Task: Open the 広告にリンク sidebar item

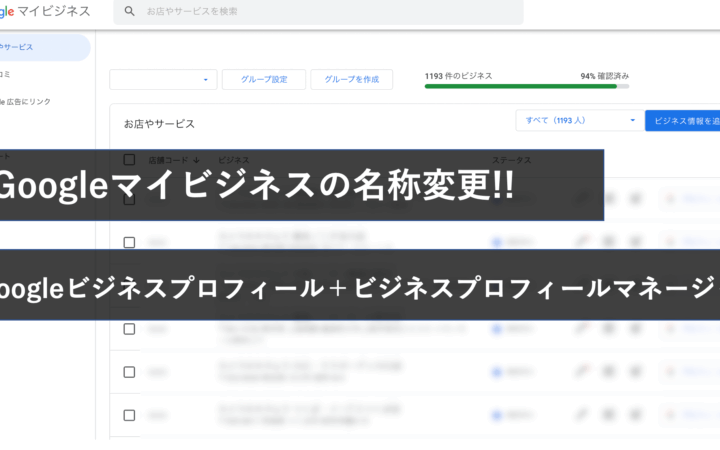Action: pos(25,101)
